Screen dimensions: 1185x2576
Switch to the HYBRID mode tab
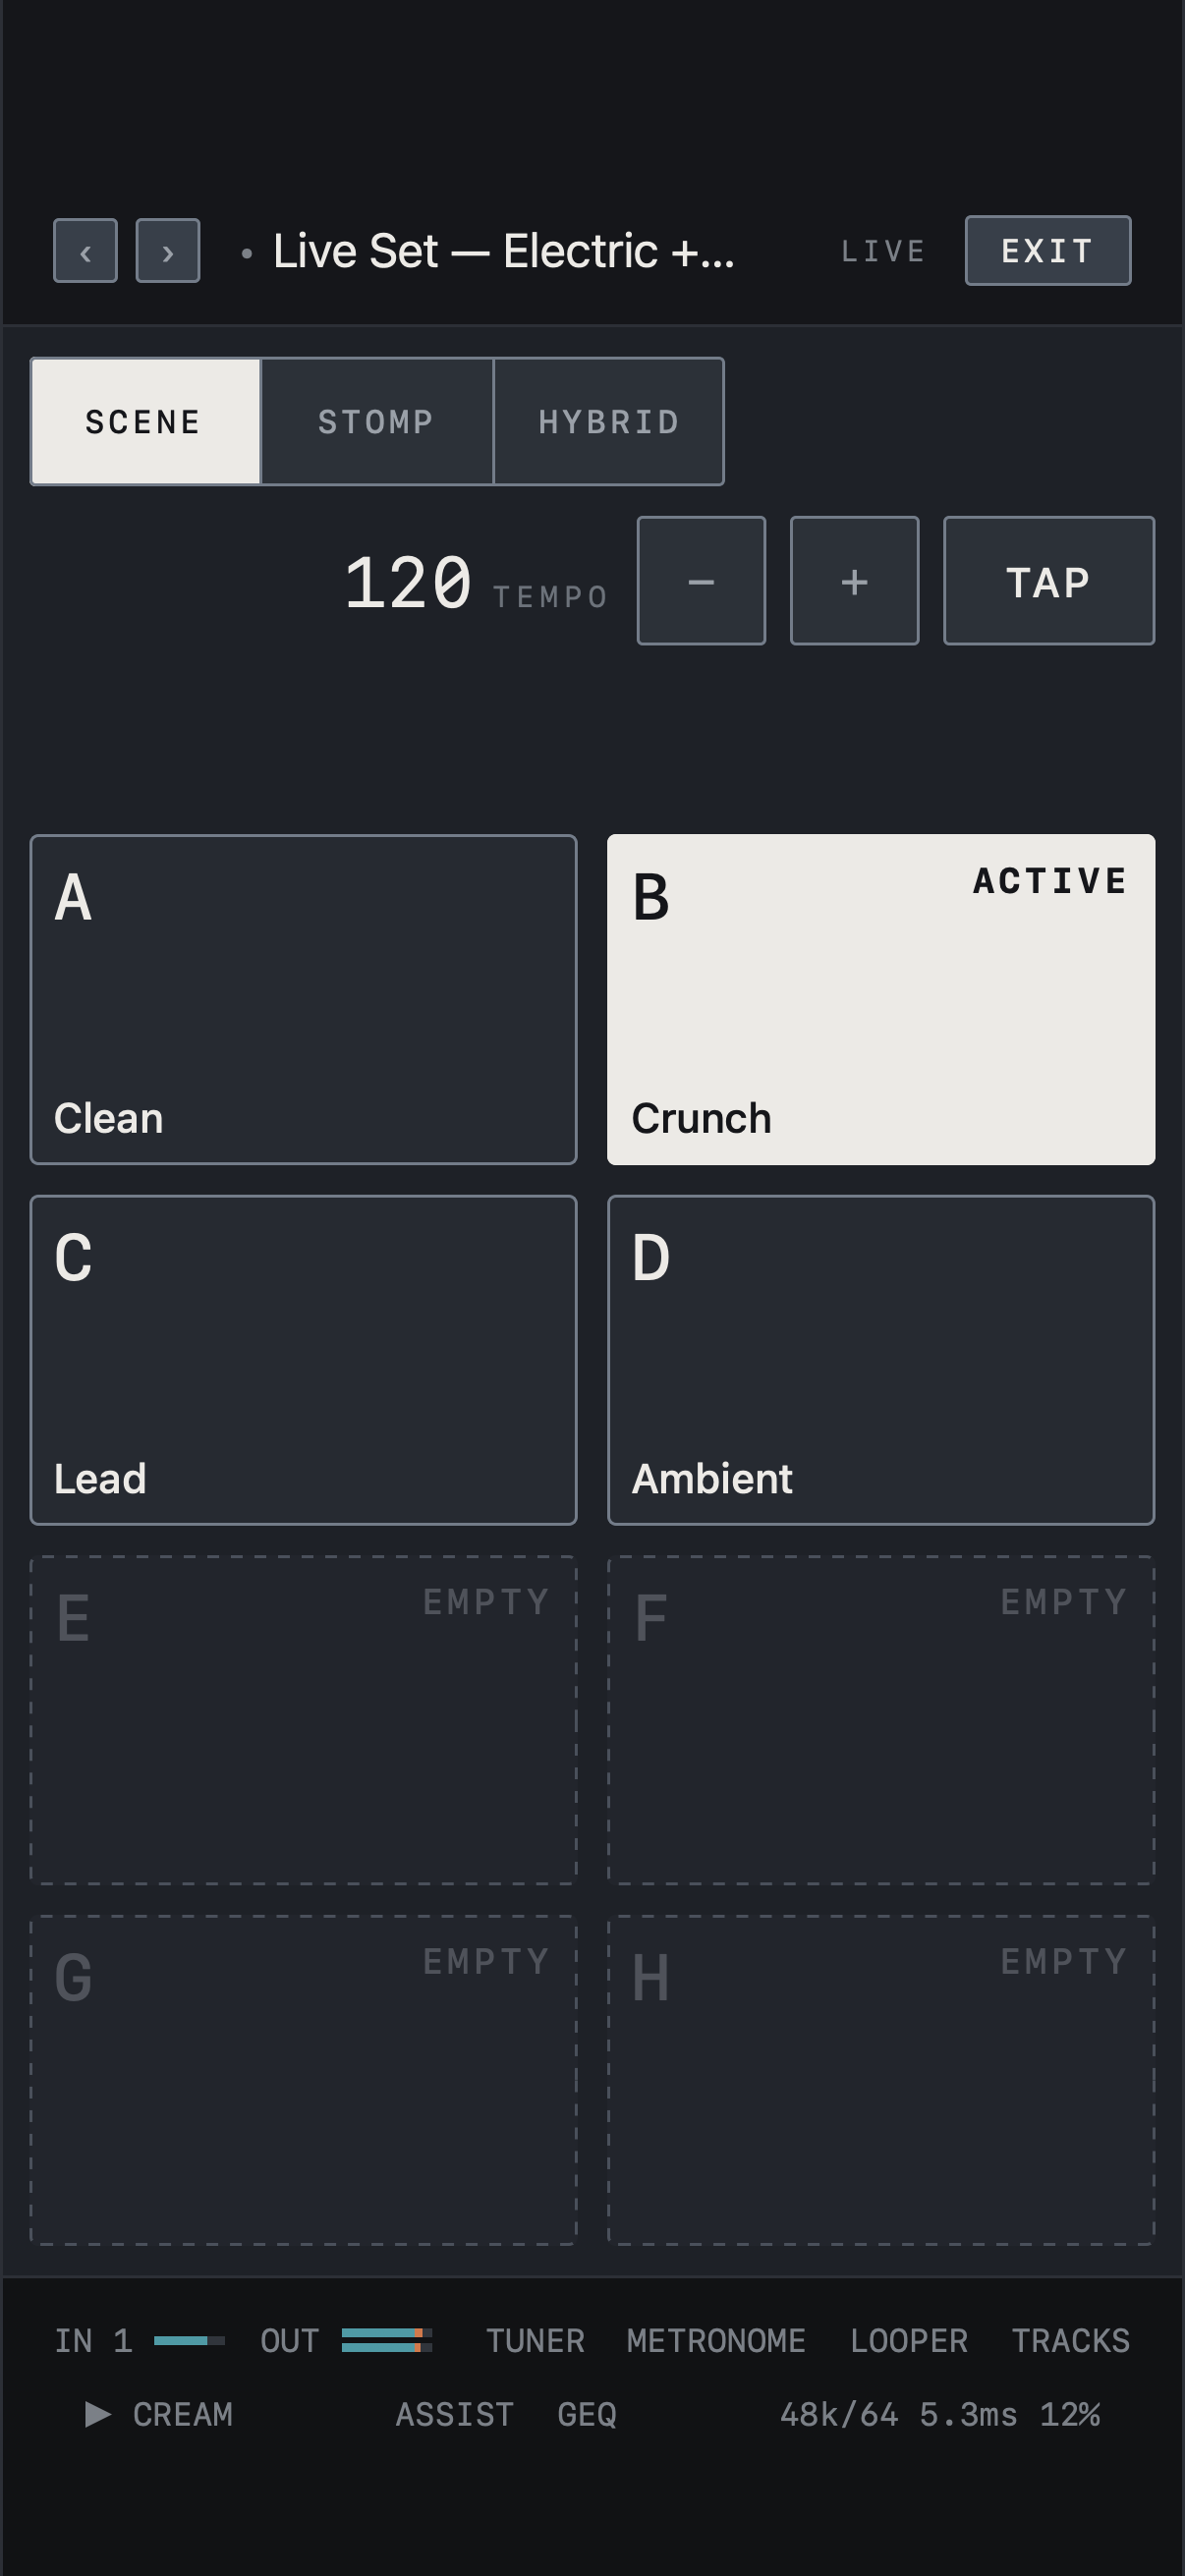coord(609,422)
